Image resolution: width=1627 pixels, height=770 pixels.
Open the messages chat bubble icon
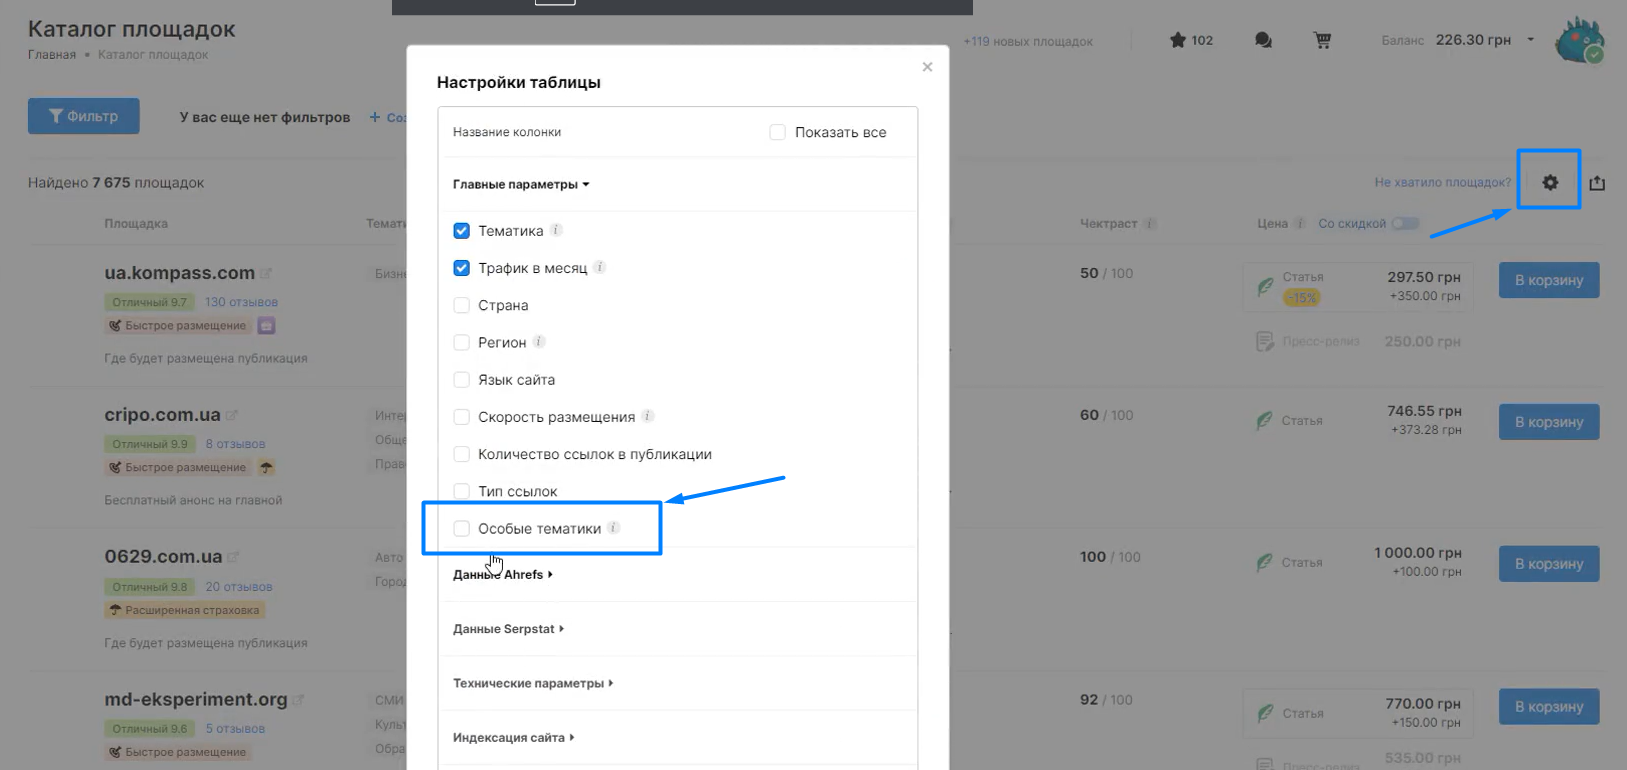tap(1263, 40)
